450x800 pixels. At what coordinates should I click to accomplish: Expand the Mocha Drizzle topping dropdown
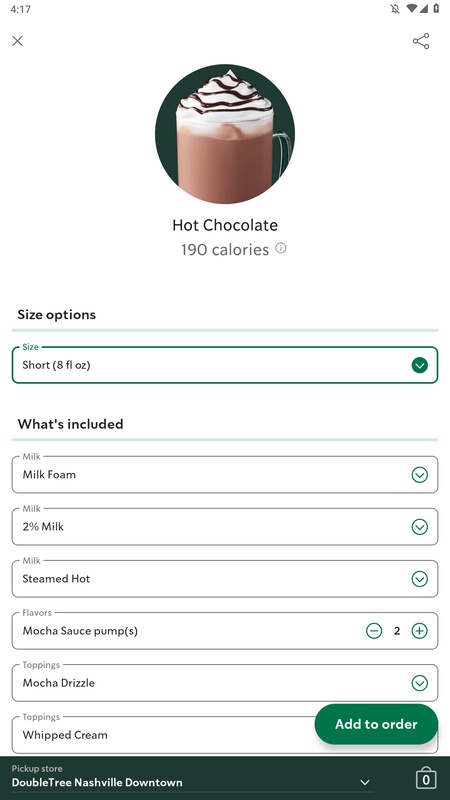pyautogui.click(x=224, y=683)
